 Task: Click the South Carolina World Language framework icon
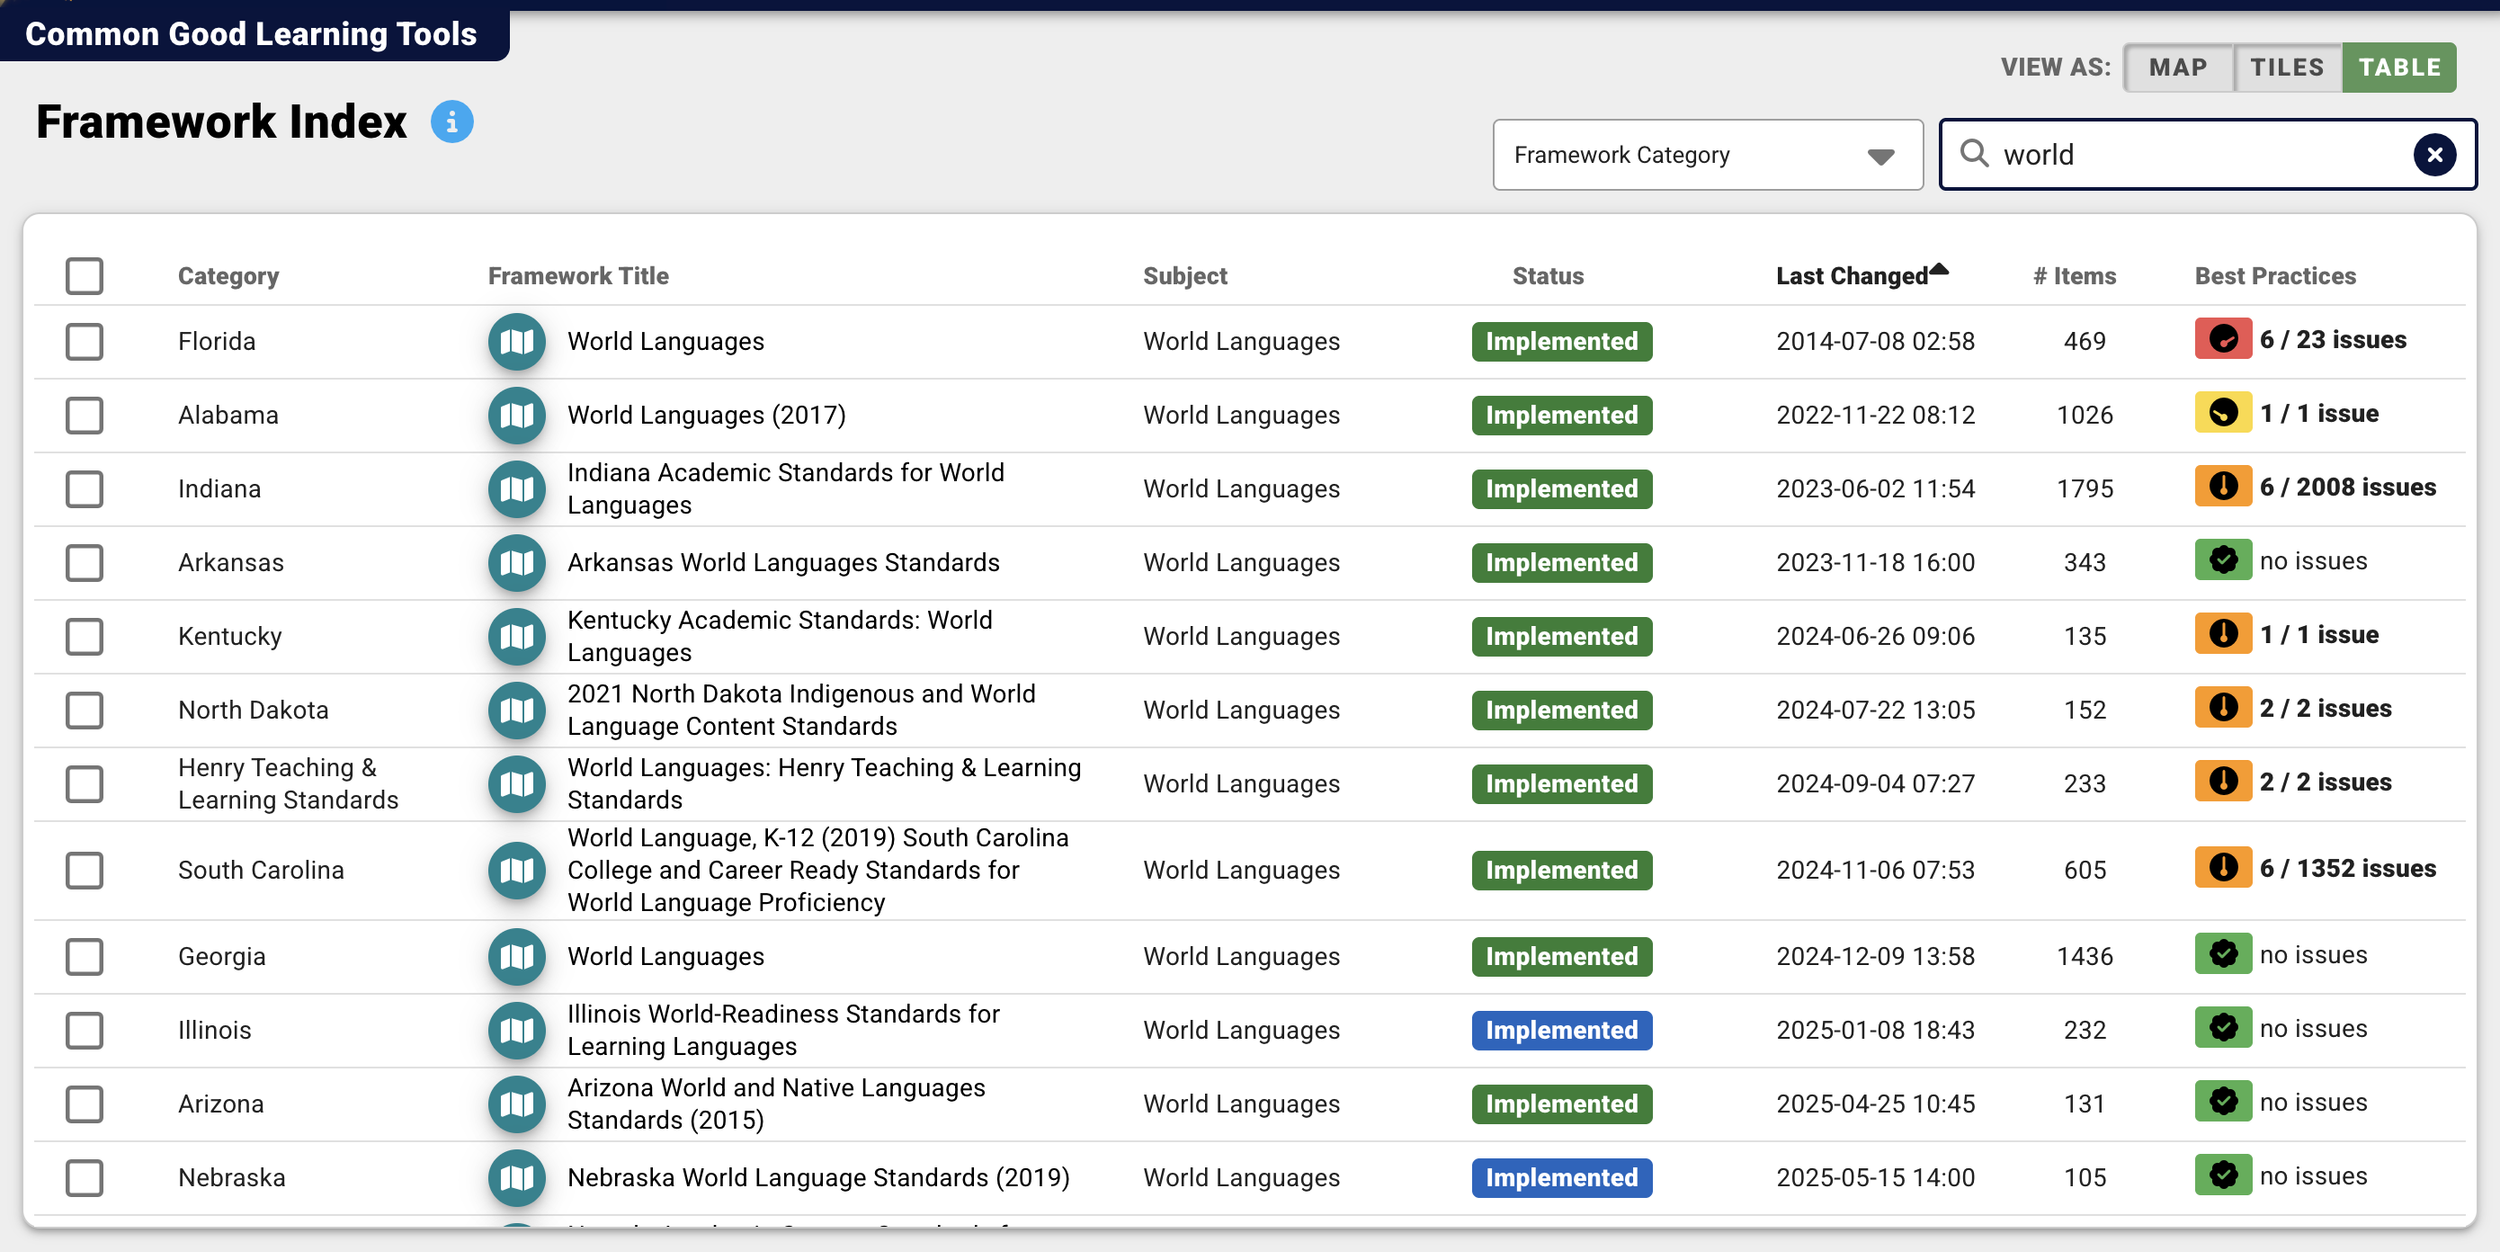[x=517, y=870]
